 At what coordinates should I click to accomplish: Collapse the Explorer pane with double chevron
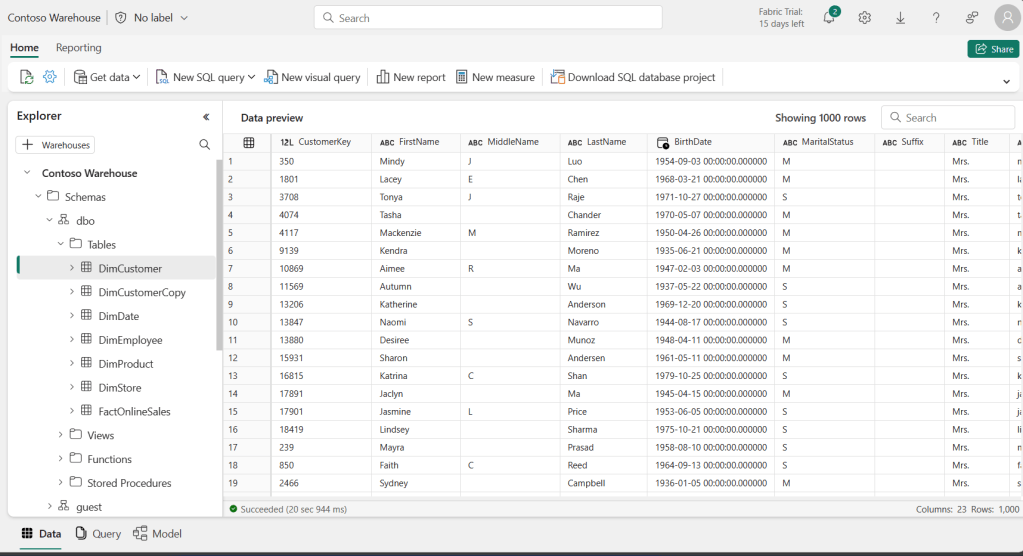coord(206,116)
